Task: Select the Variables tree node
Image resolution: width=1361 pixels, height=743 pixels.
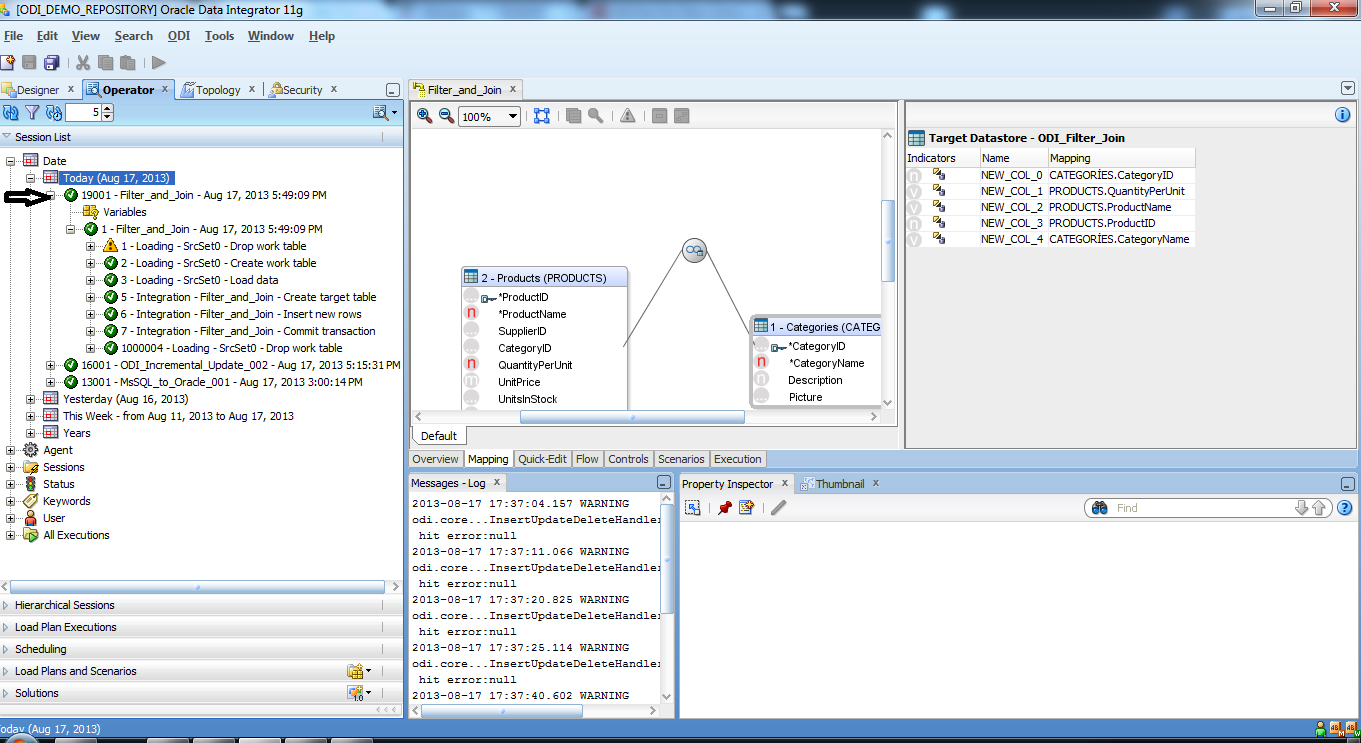Action: 124,212
